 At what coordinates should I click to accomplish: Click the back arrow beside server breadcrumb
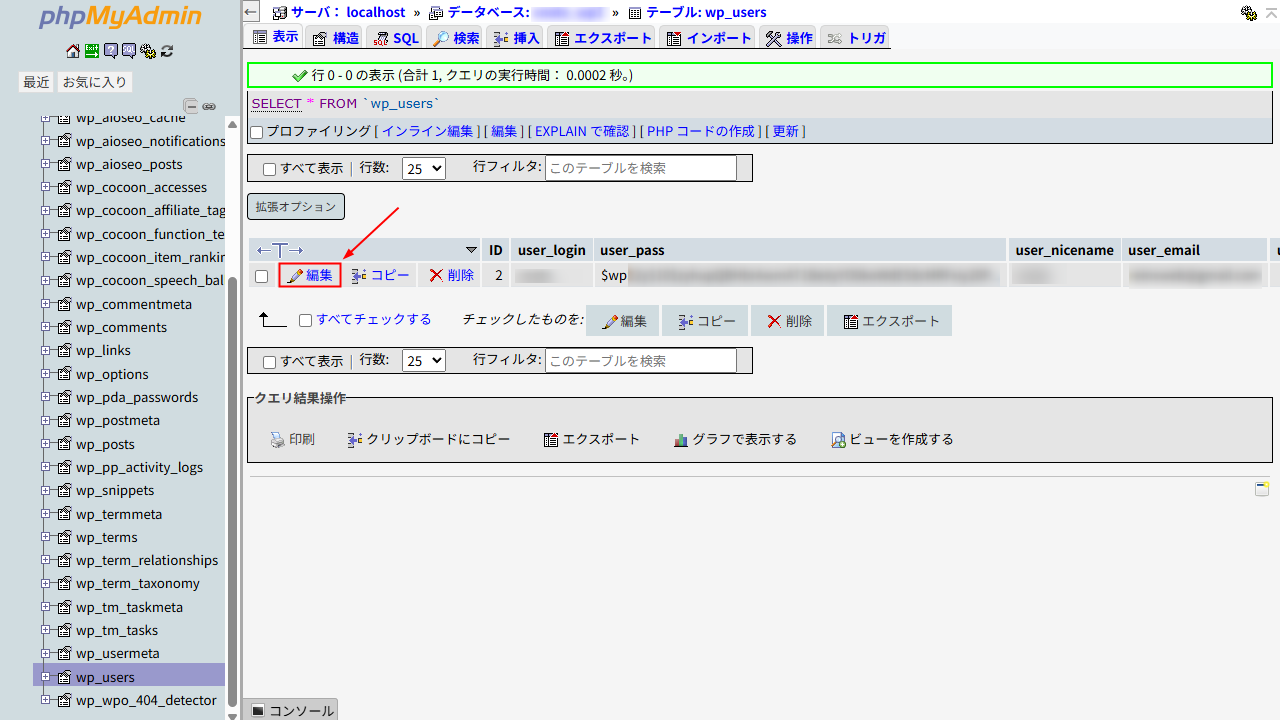click(252, 12)
